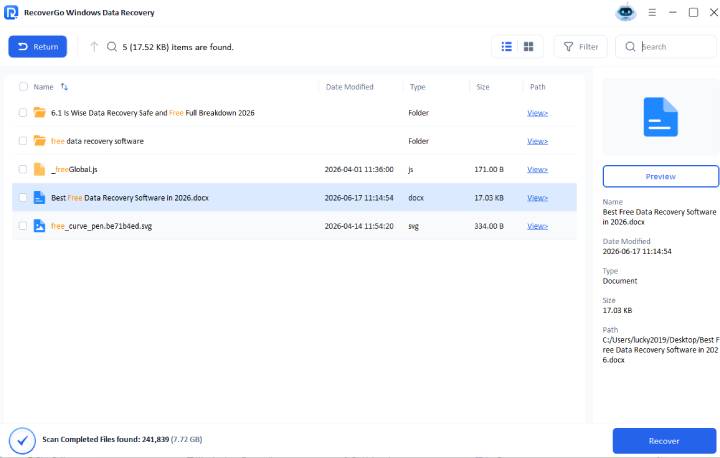Click the RecoverGo app logo
This screenshot has width=720, height=458.
click(11, 12)
